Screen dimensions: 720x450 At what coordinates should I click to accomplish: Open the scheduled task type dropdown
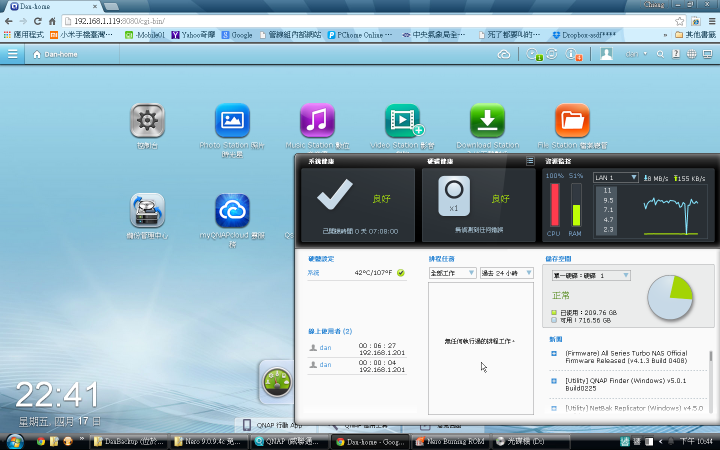452,273
